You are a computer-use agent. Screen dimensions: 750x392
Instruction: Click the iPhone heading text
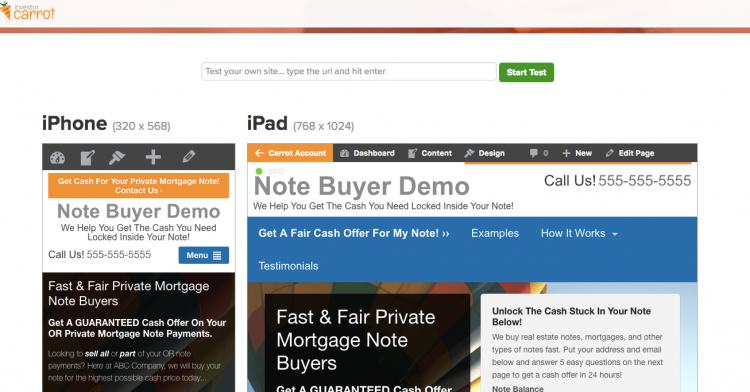tap(75, 123)
